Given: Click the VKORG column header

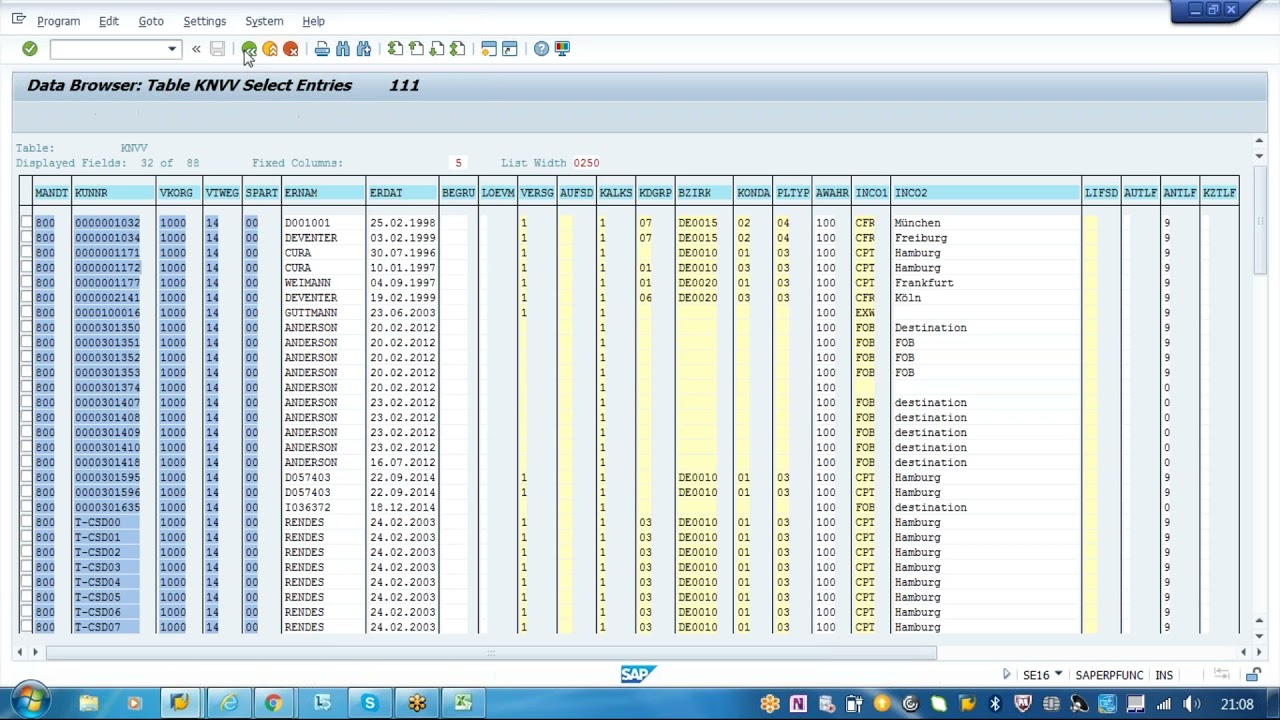Looking at the screenshot, I should point(179,193).
